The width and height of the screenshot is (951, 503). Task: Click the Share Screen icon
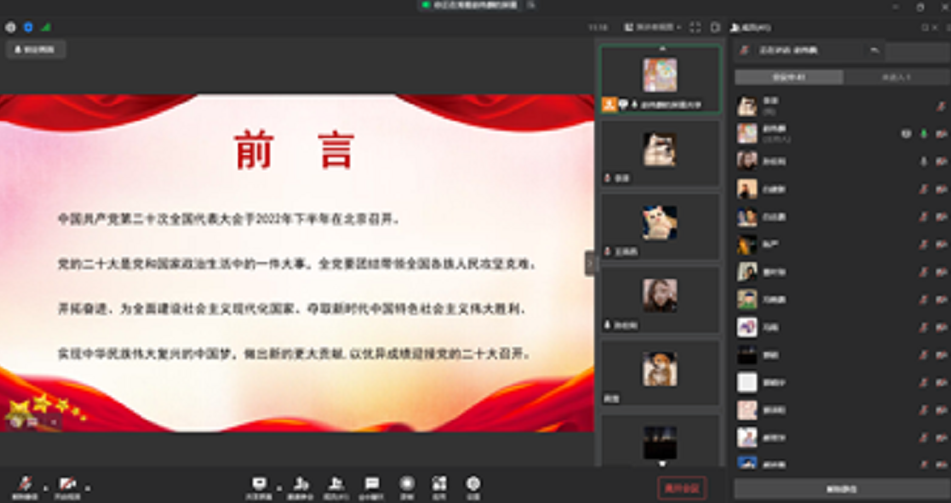pos(259,486)
